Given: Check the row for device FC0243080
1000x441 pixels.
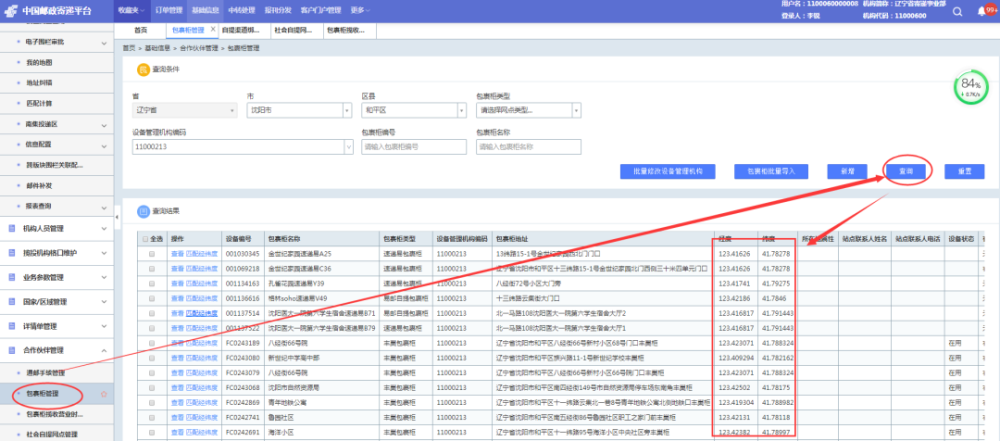Looking at the screenshot, I should tap(152, 358).
